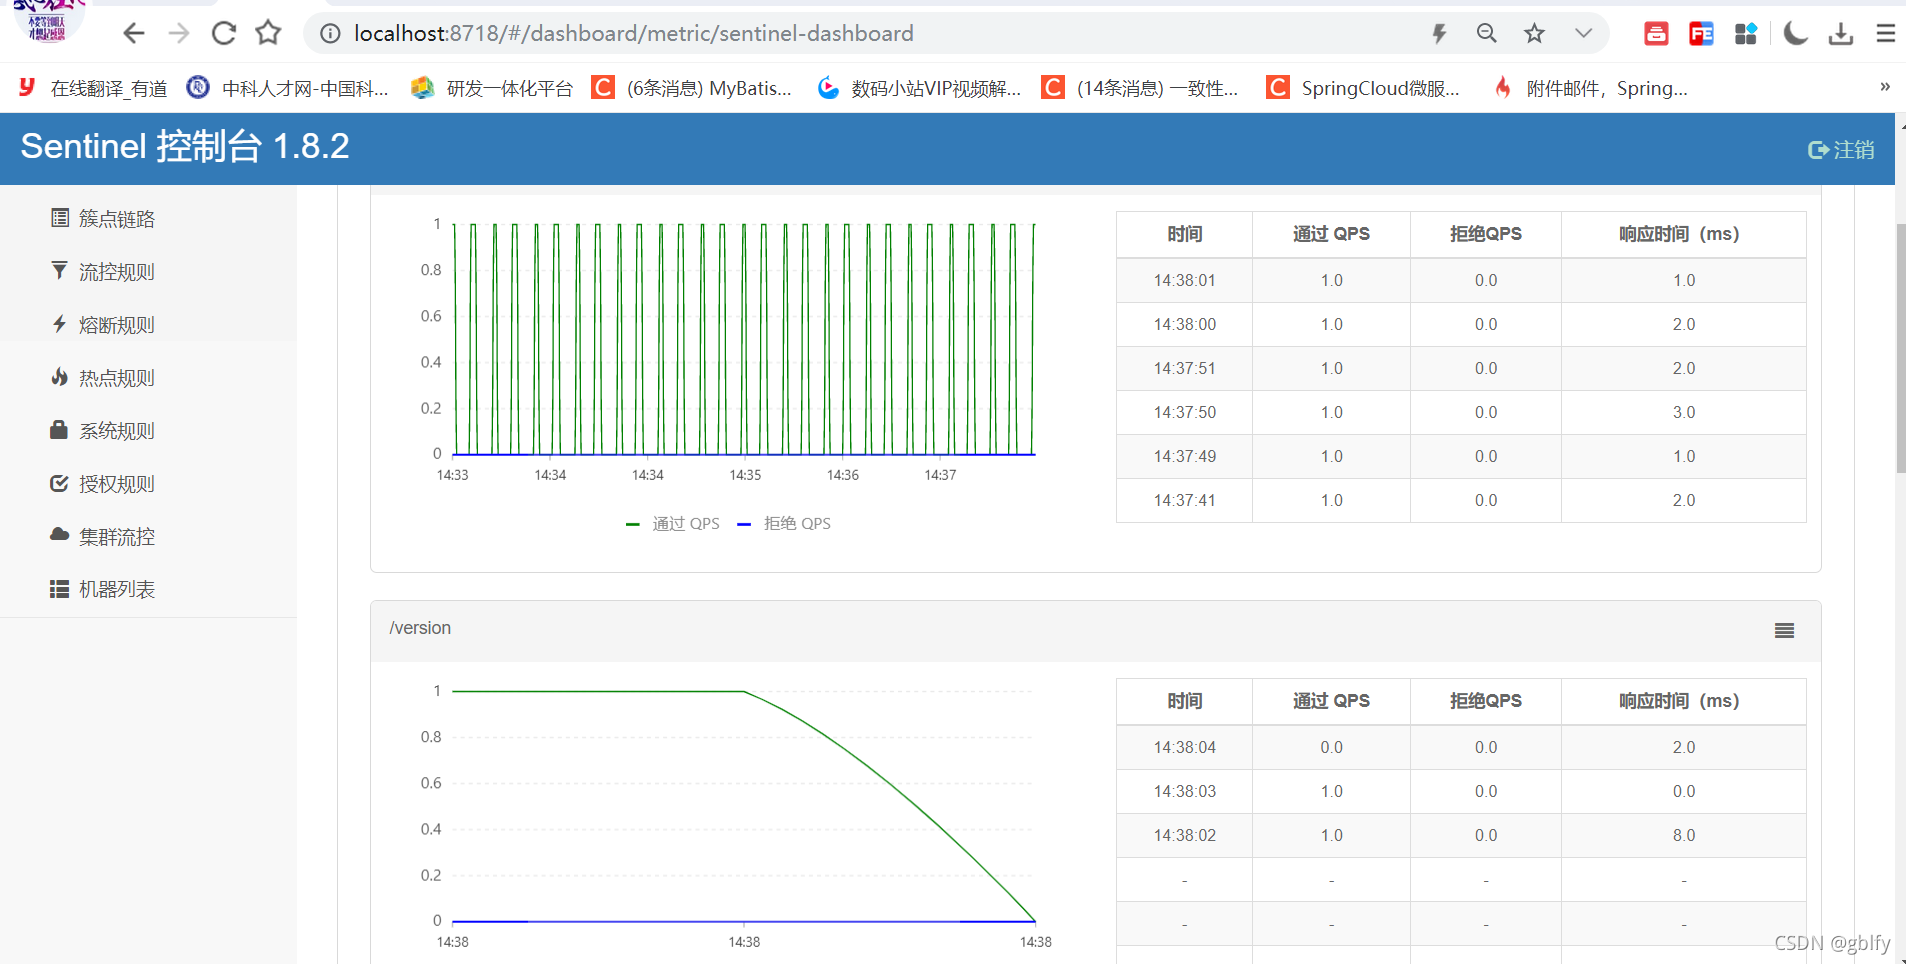Click the browser forward arrow
Screen dimensions: 1906x964
tap(179, 34)
